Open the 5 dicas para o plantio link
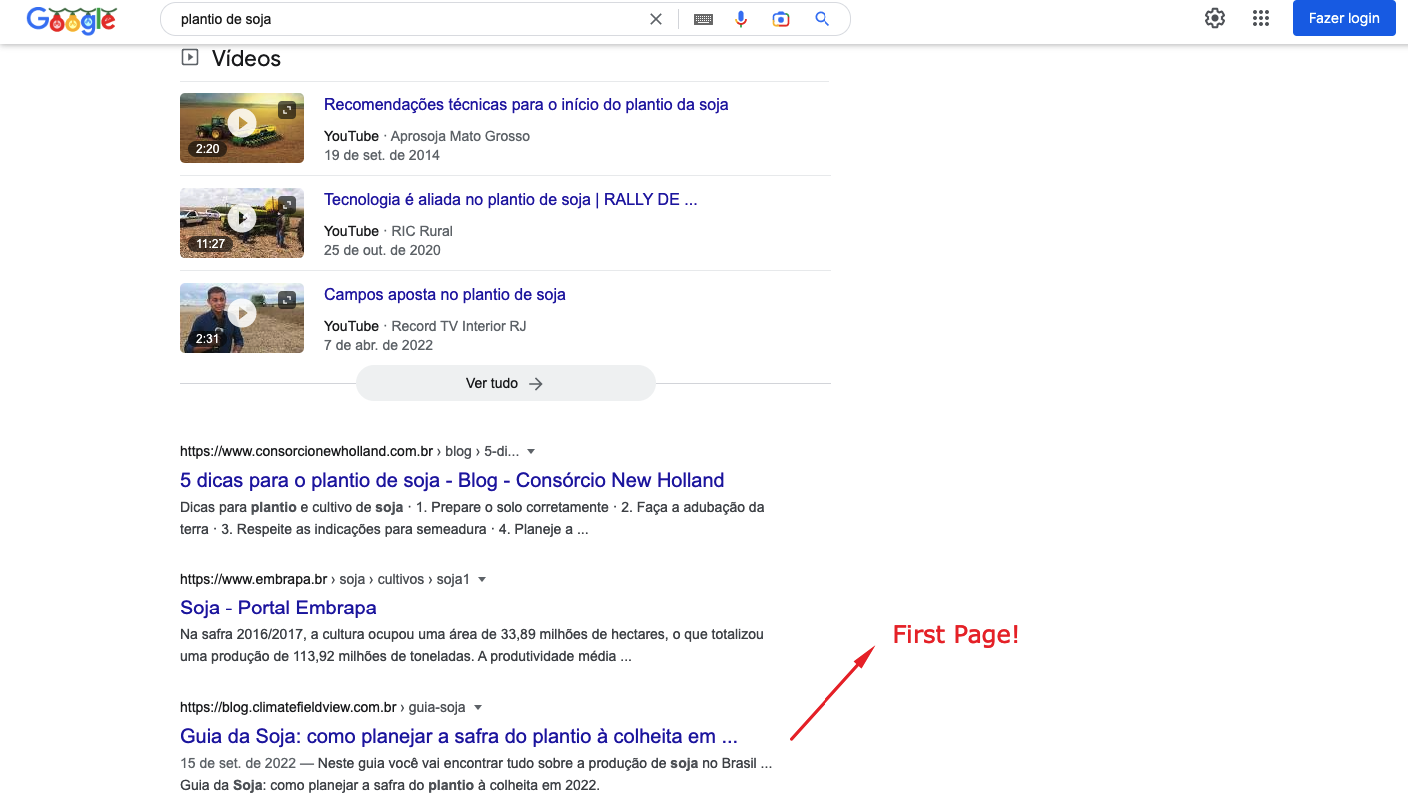This screenshot has width=1408, height=803. point(451,480)
